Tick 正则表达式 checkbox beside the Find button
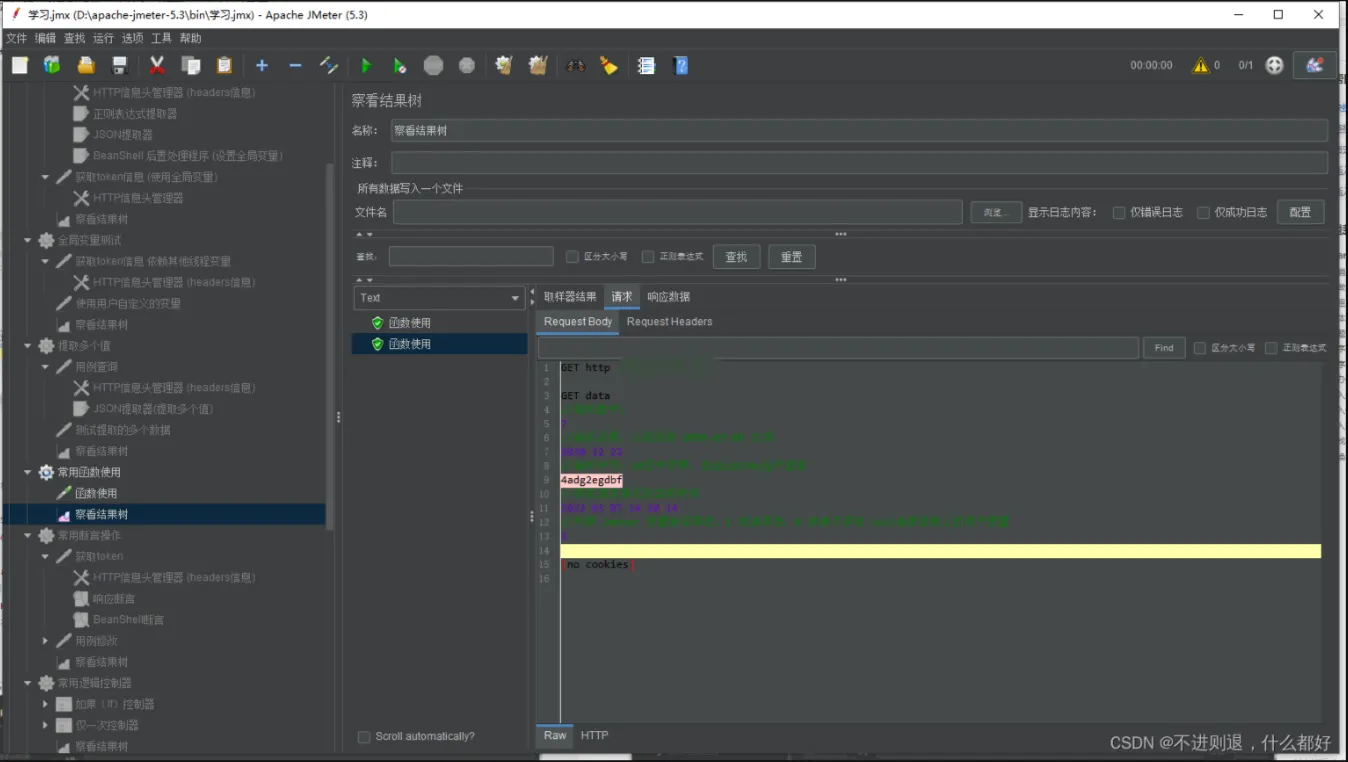 [1271, 348]
